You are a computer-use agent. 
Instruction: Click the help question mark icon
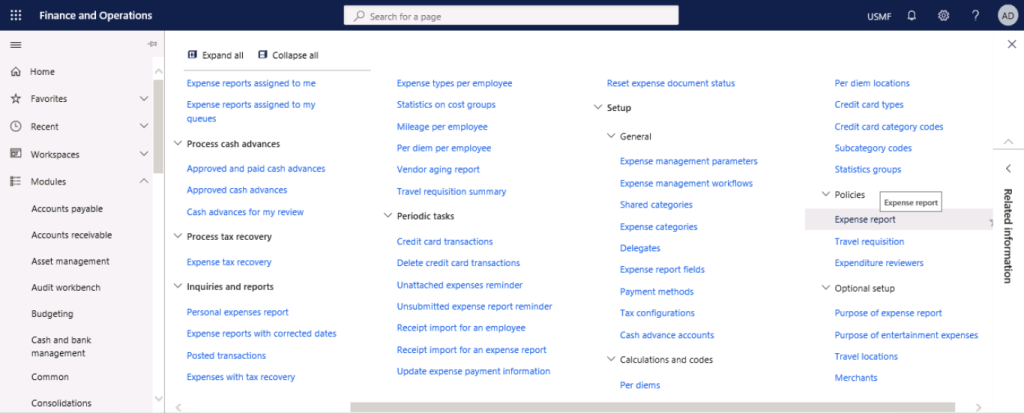click(x=975, y=16)
